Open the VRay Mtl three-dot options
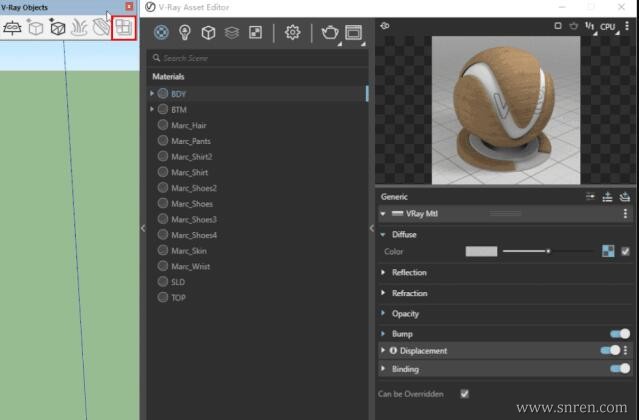639x420 pixels. point(625,213)
